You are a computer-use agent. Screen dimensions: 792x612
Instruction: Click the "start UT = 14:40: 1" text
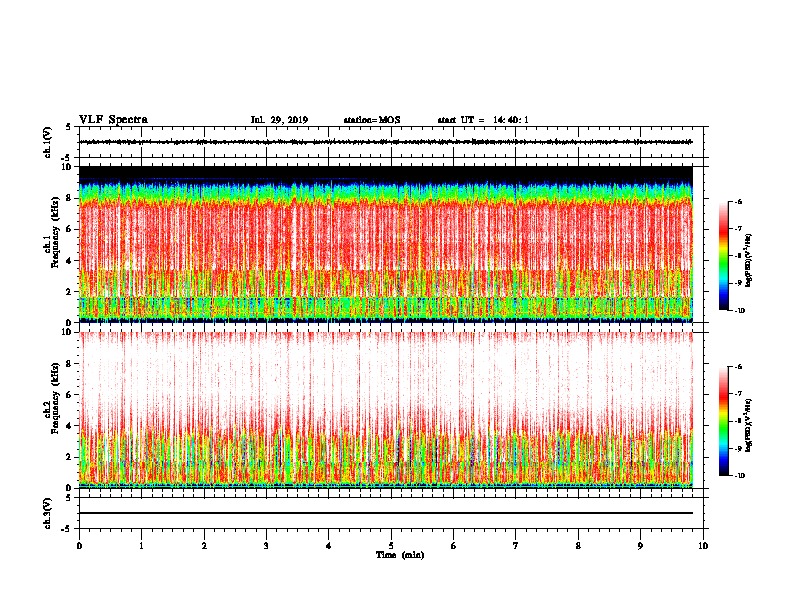pos(483,120)
